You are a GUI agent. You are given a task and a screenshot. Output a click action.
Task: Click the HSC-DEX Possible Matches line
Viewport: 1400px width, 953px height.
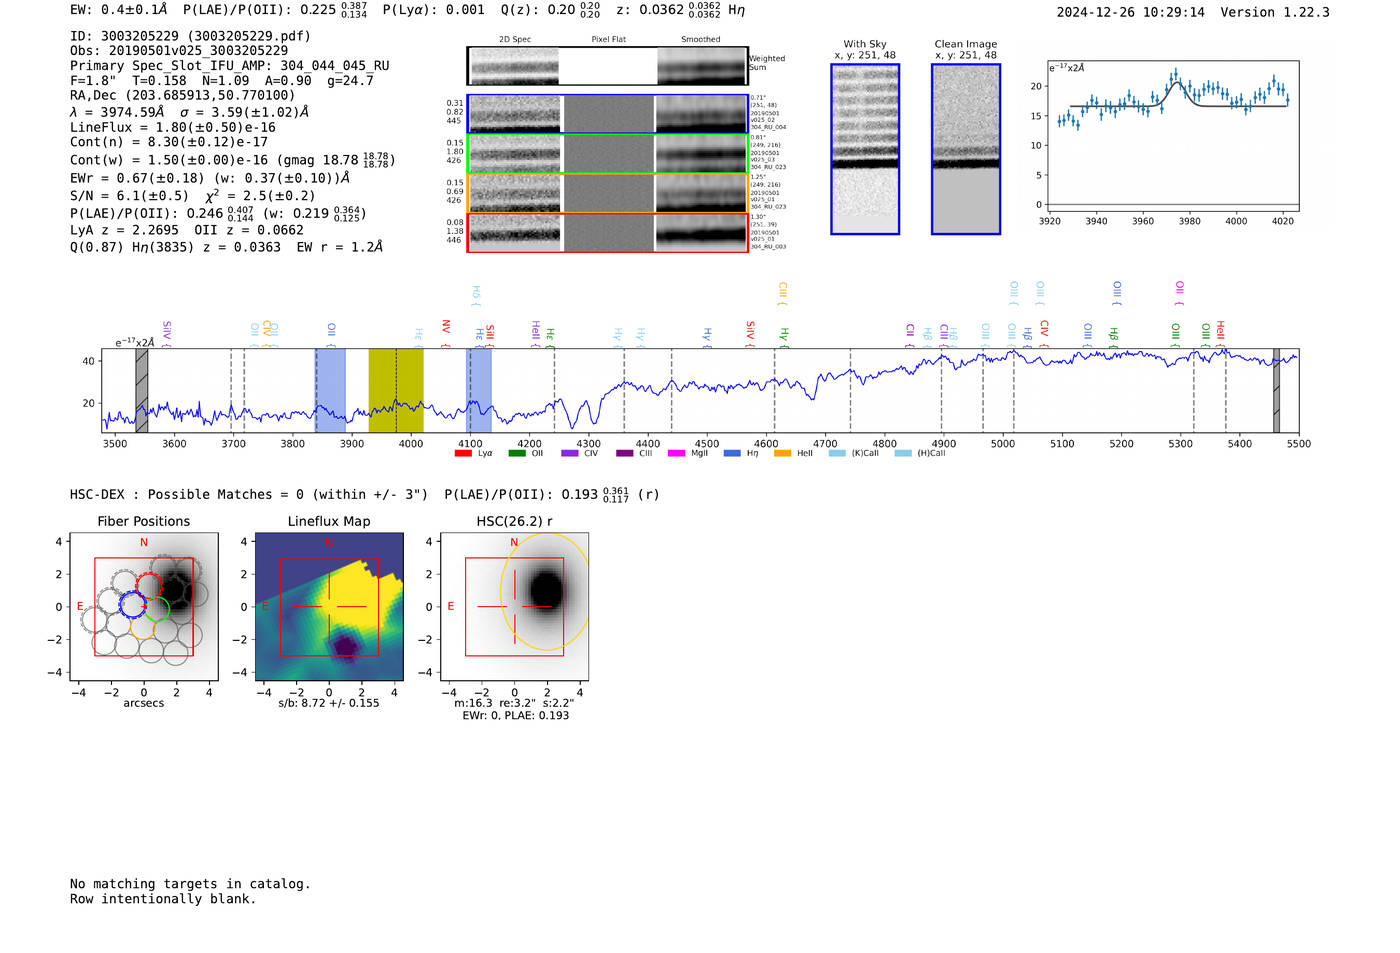pyautogui.click(x=365, y=494)
